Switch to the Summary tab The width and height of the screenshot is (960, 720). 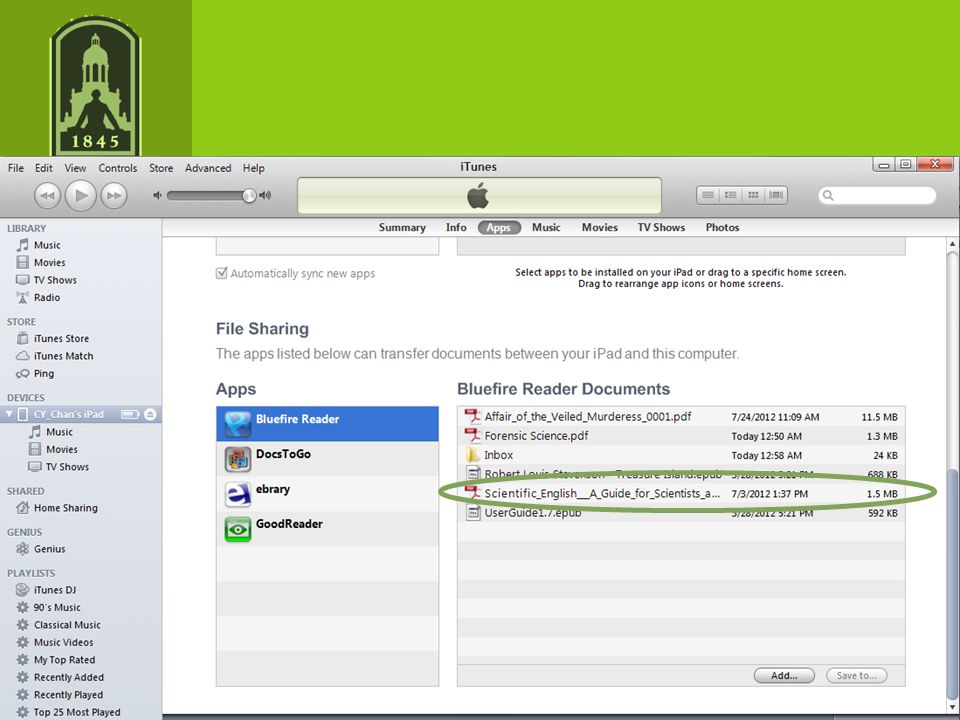click(402, 227)
